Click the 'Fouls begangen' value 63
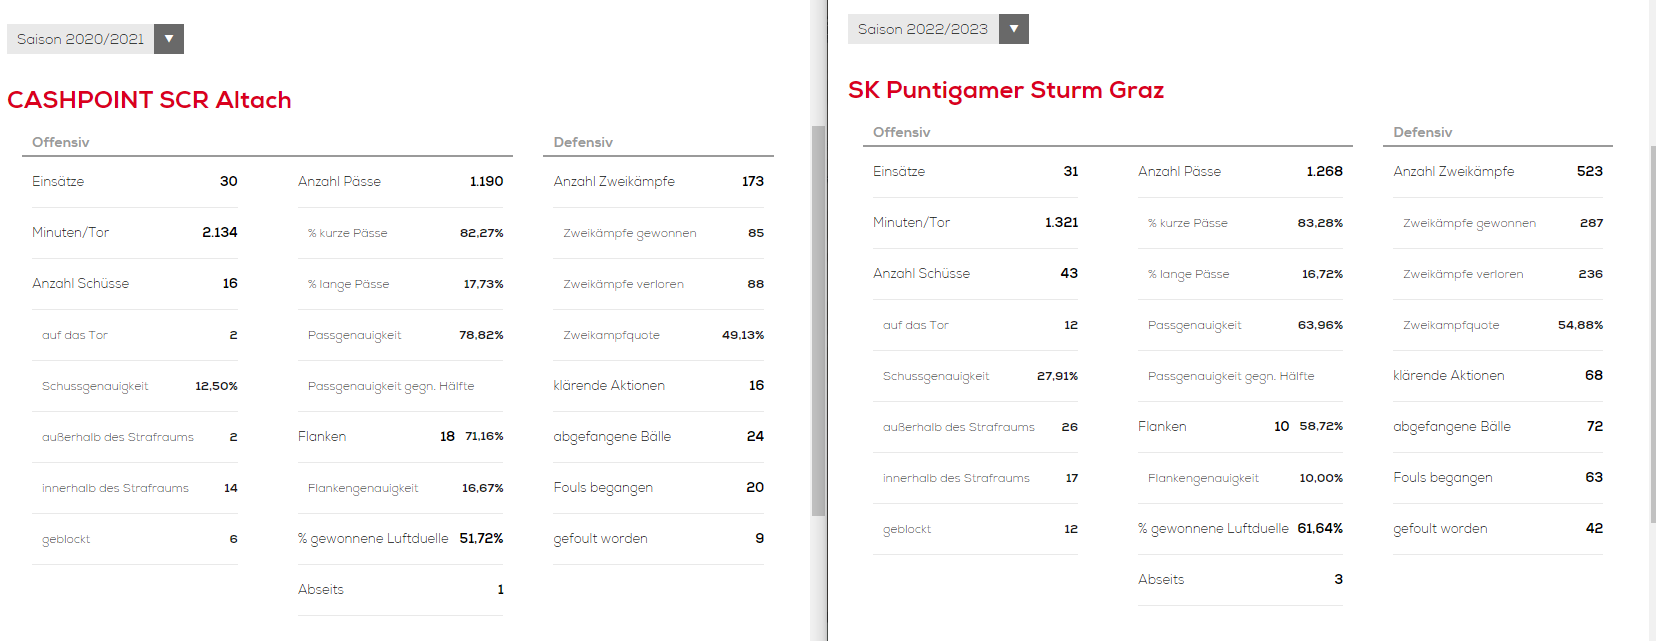The image size is (1656, 641). [1595, 477]
